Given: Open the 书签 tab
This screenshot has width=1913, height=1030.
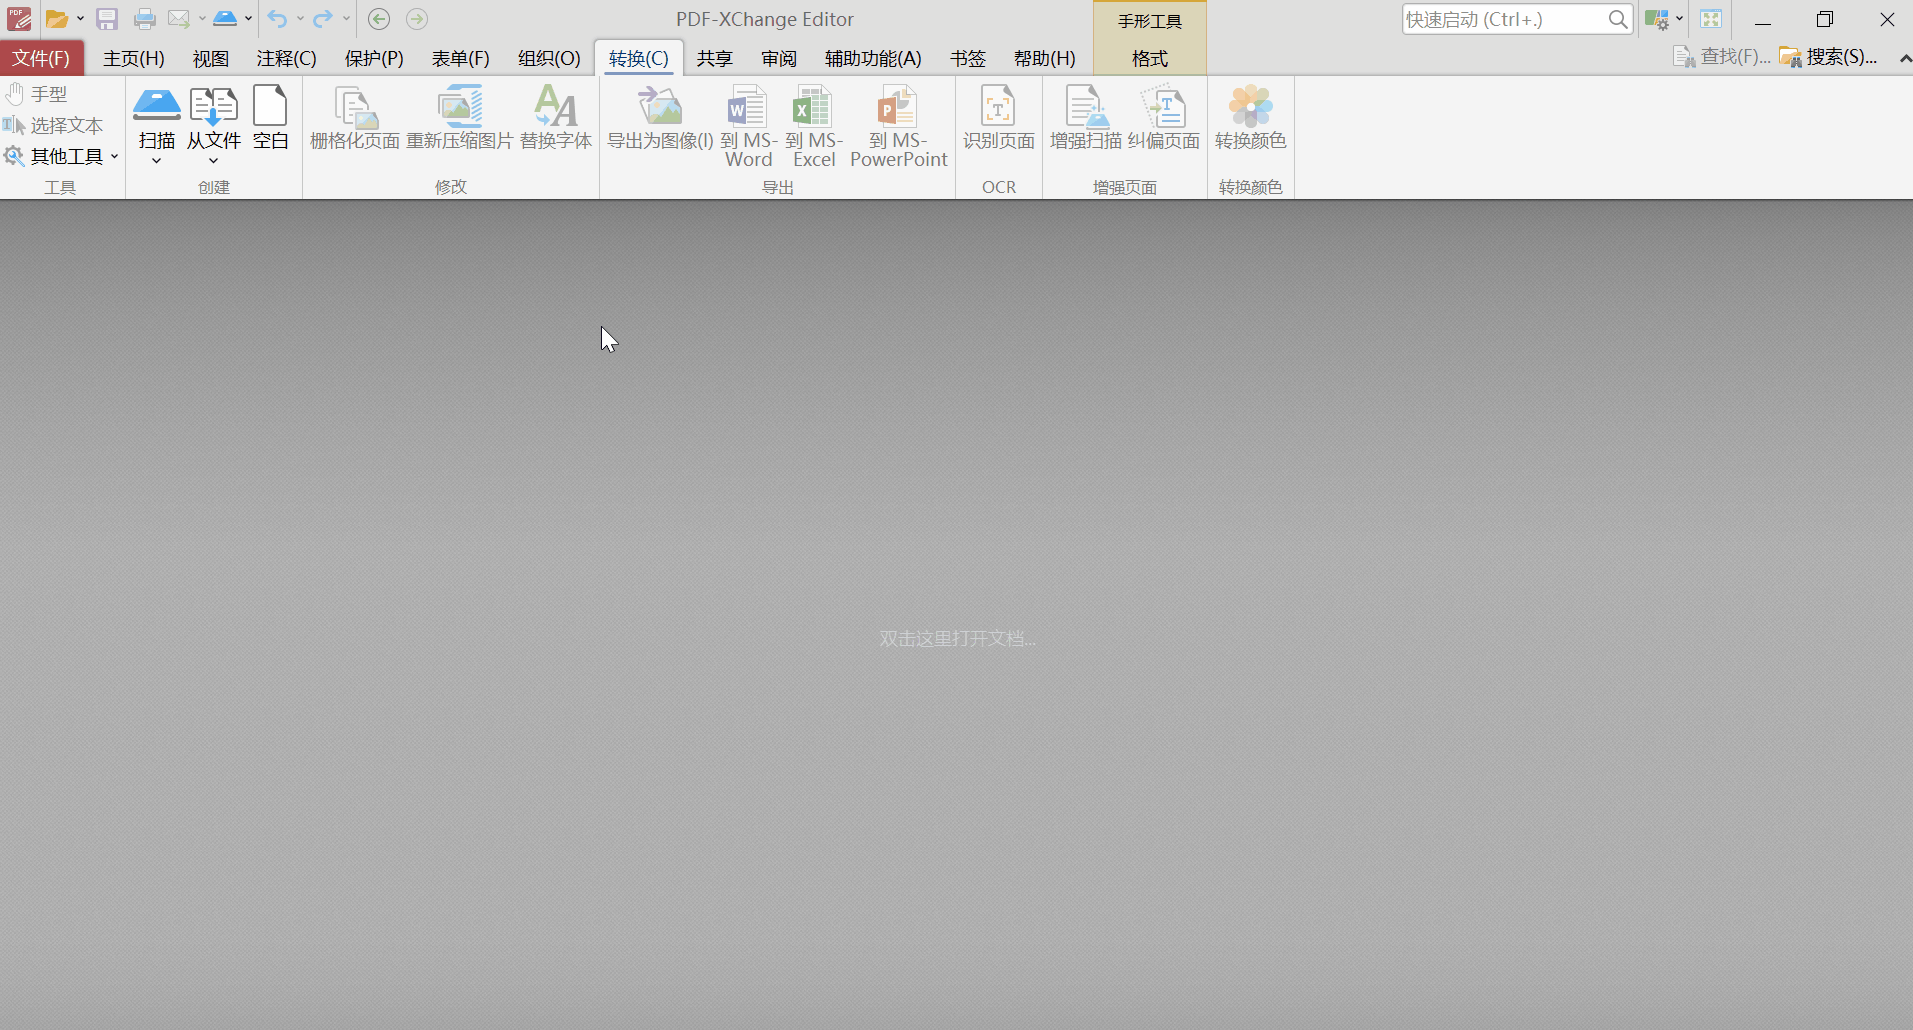Looking at the screenshot, I should (968, 58).
